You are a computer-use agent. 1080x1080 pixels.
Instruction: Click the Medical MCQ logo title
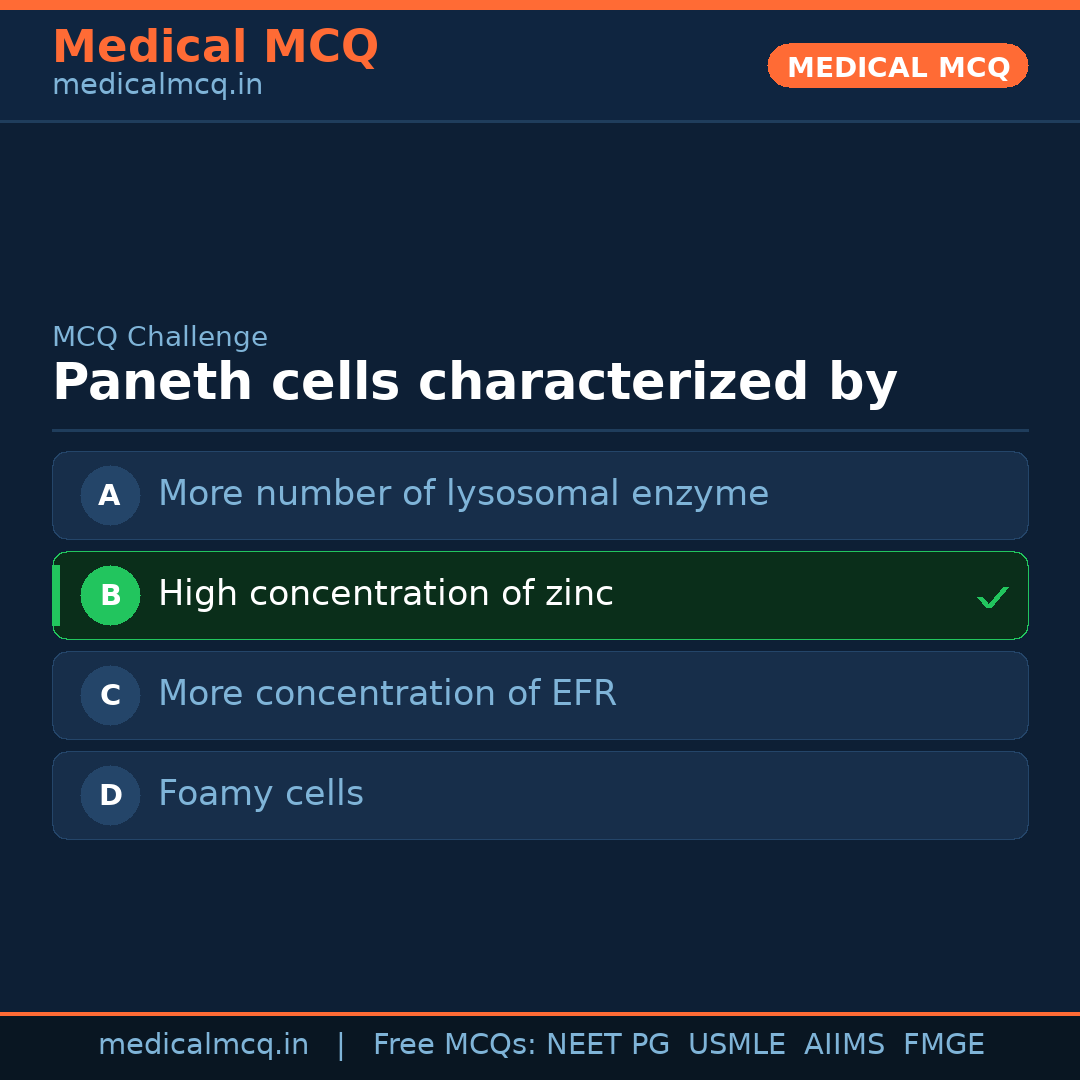[215, 47]
